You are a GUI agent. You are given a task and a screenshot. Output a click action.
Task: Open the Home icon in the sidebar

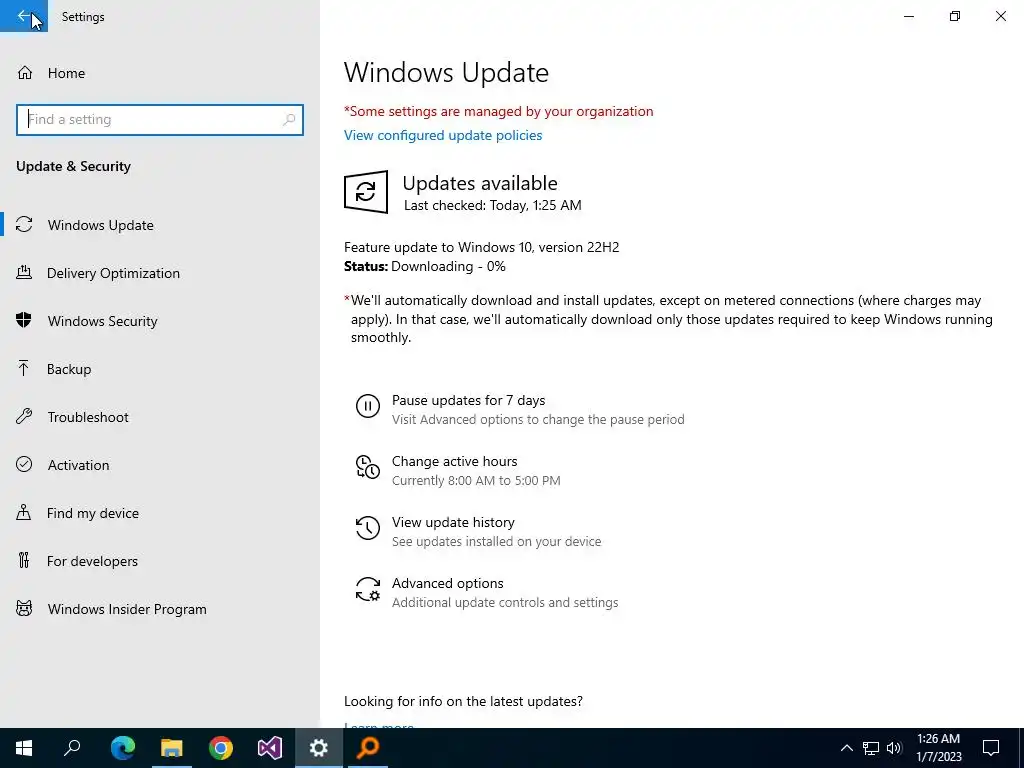pyautogui.click(x=25, y=72)
